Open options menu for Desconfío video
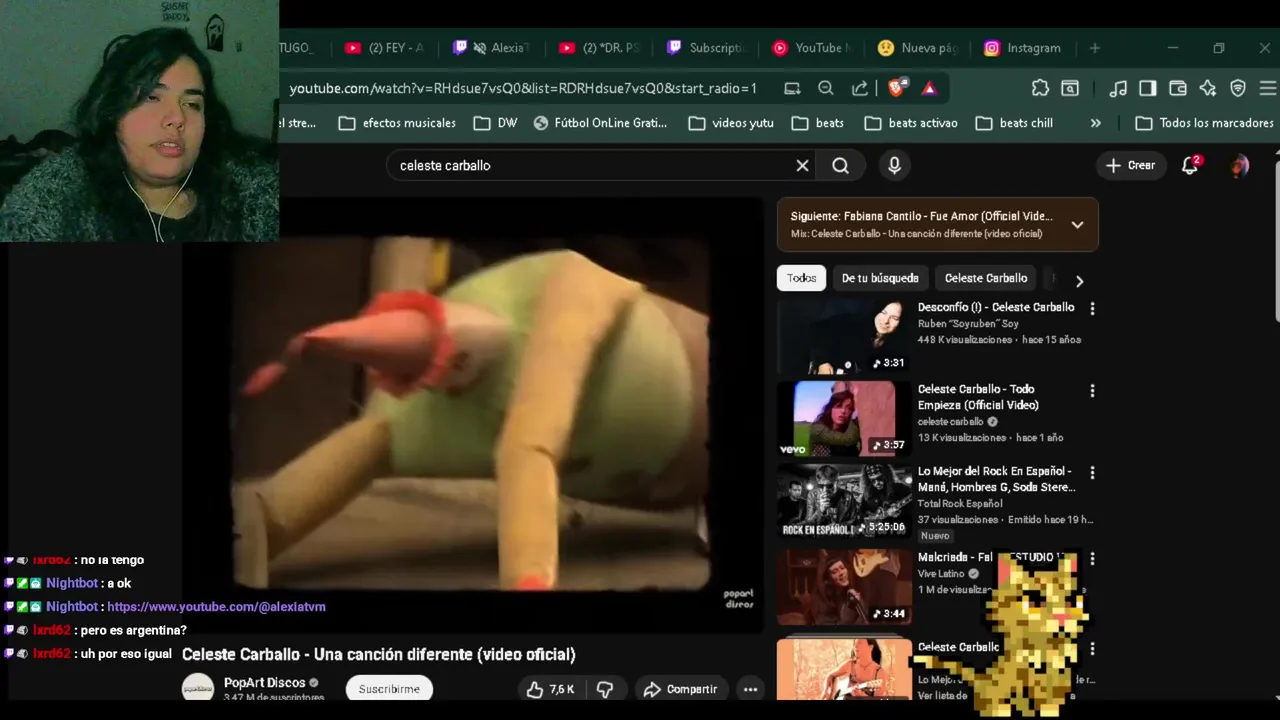1280x720 pixels. tap(1092, 309)
